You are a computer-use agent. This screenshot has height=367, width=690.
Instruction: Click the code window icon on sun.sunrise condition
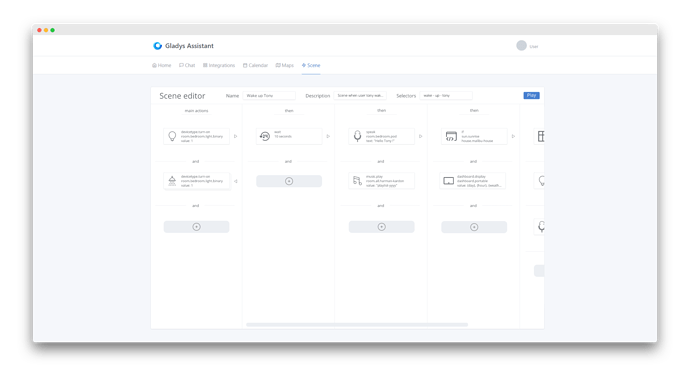451,136
